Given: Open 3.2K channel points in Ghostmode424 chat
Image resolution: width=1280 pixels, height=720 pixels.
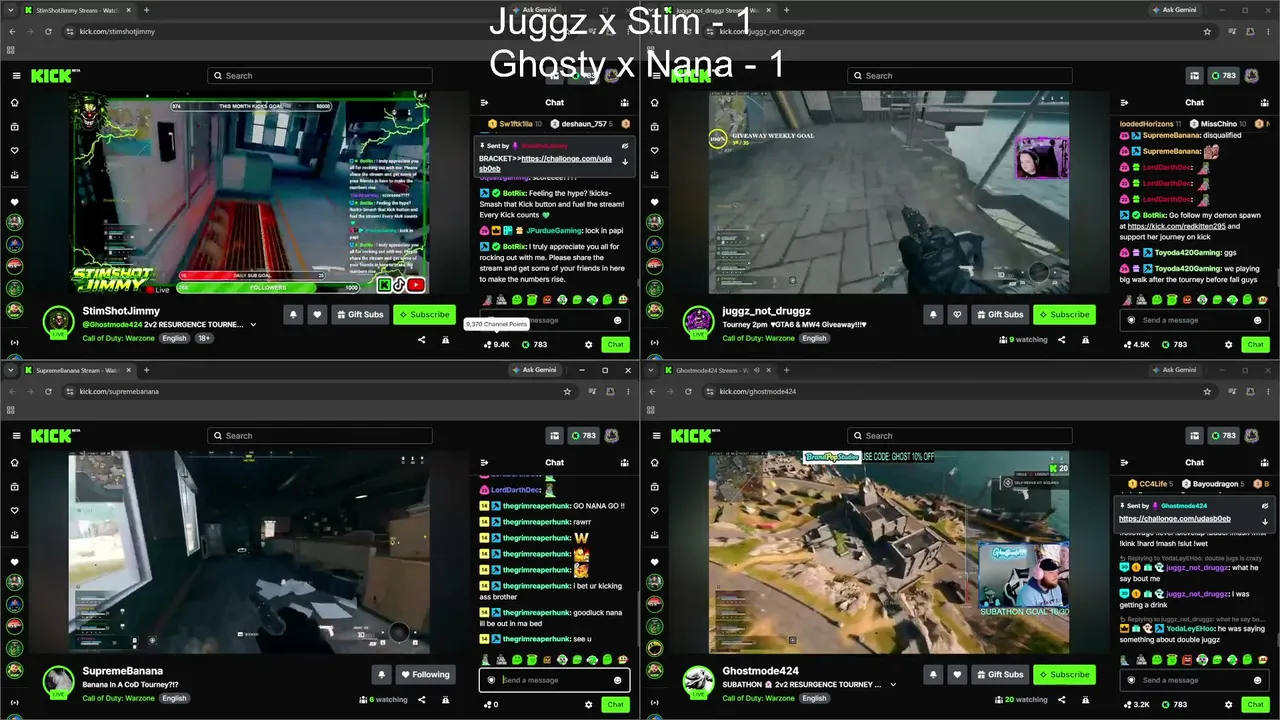Looking at the screenshot, I should tap(1137, 705).
